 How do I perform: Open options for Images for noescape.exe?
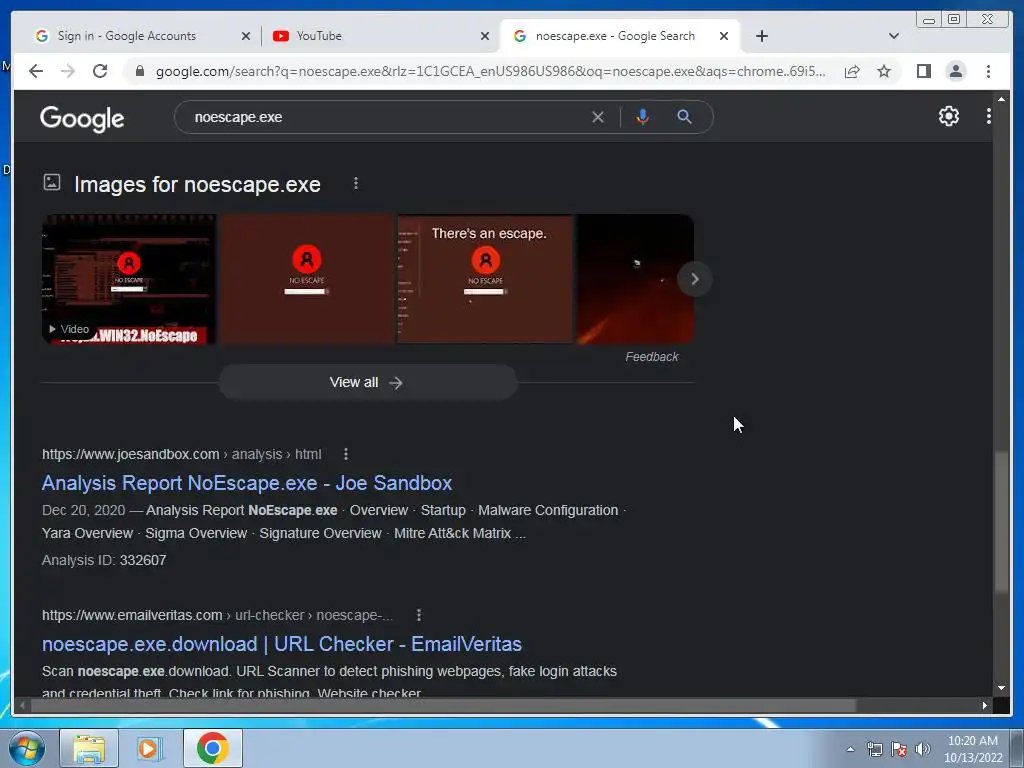(x=356, y=184)
